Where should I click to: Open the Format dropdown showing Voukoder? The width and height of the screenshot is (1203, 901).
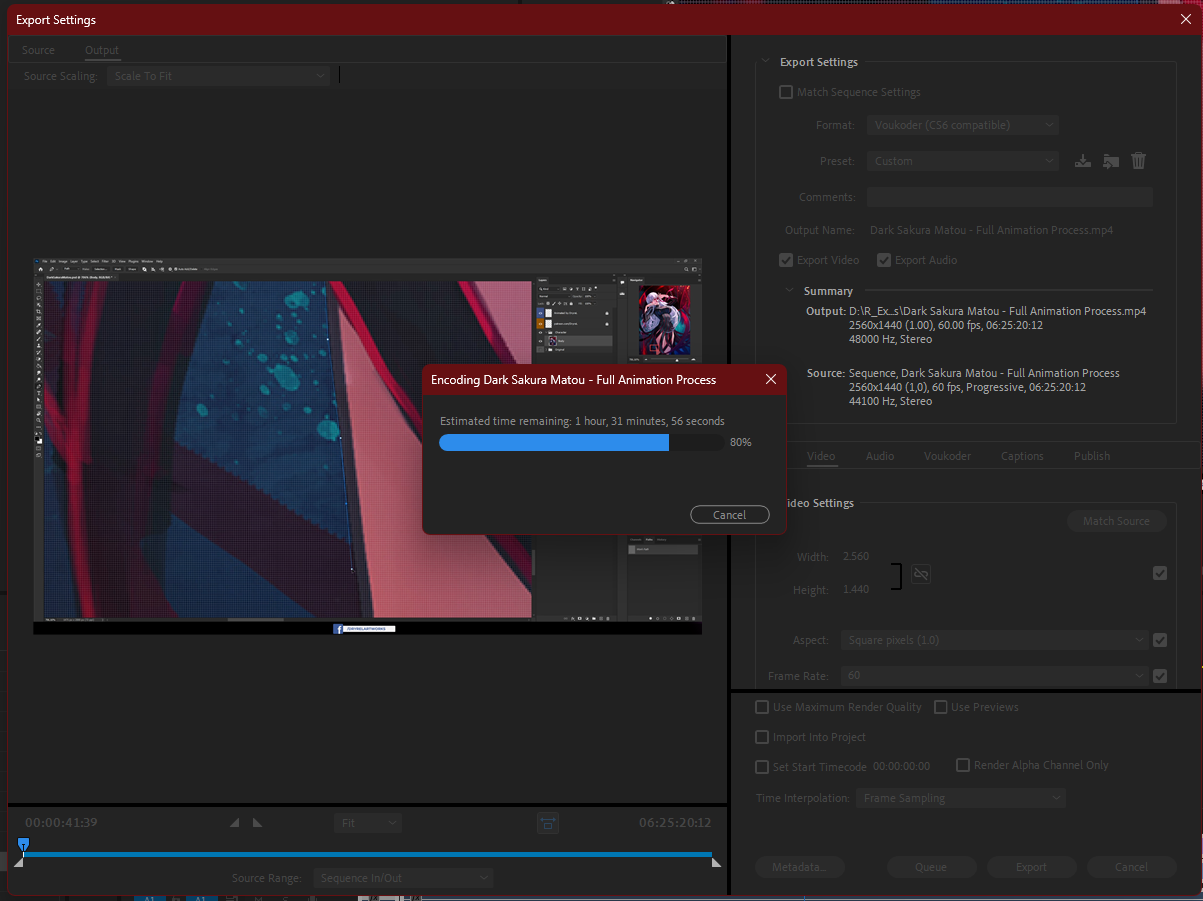pos(962,125)
